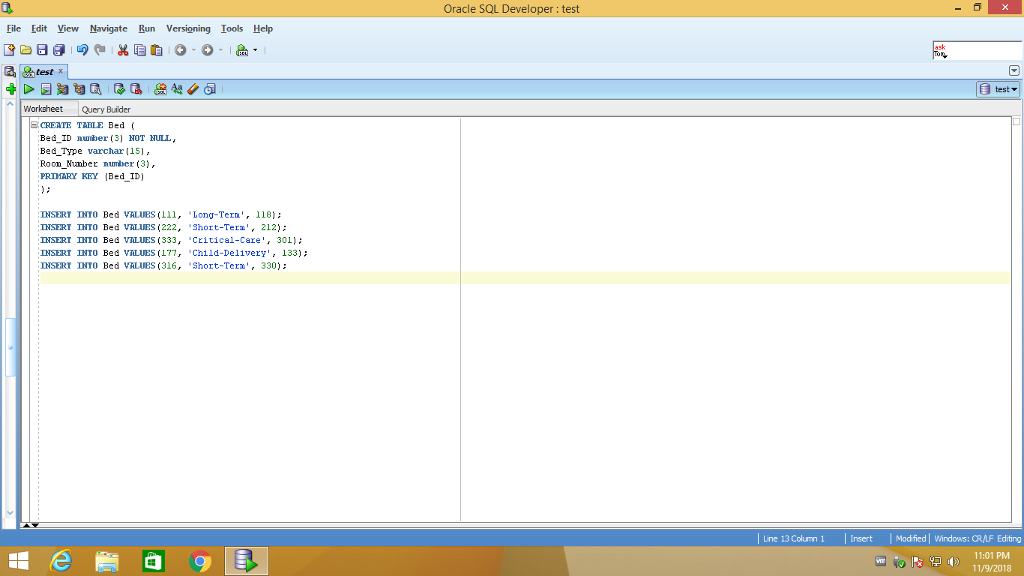This screenshot has width=1024, height=576.
Task: Clear the worksheet with the eraser icon
Action: point(192,89)
